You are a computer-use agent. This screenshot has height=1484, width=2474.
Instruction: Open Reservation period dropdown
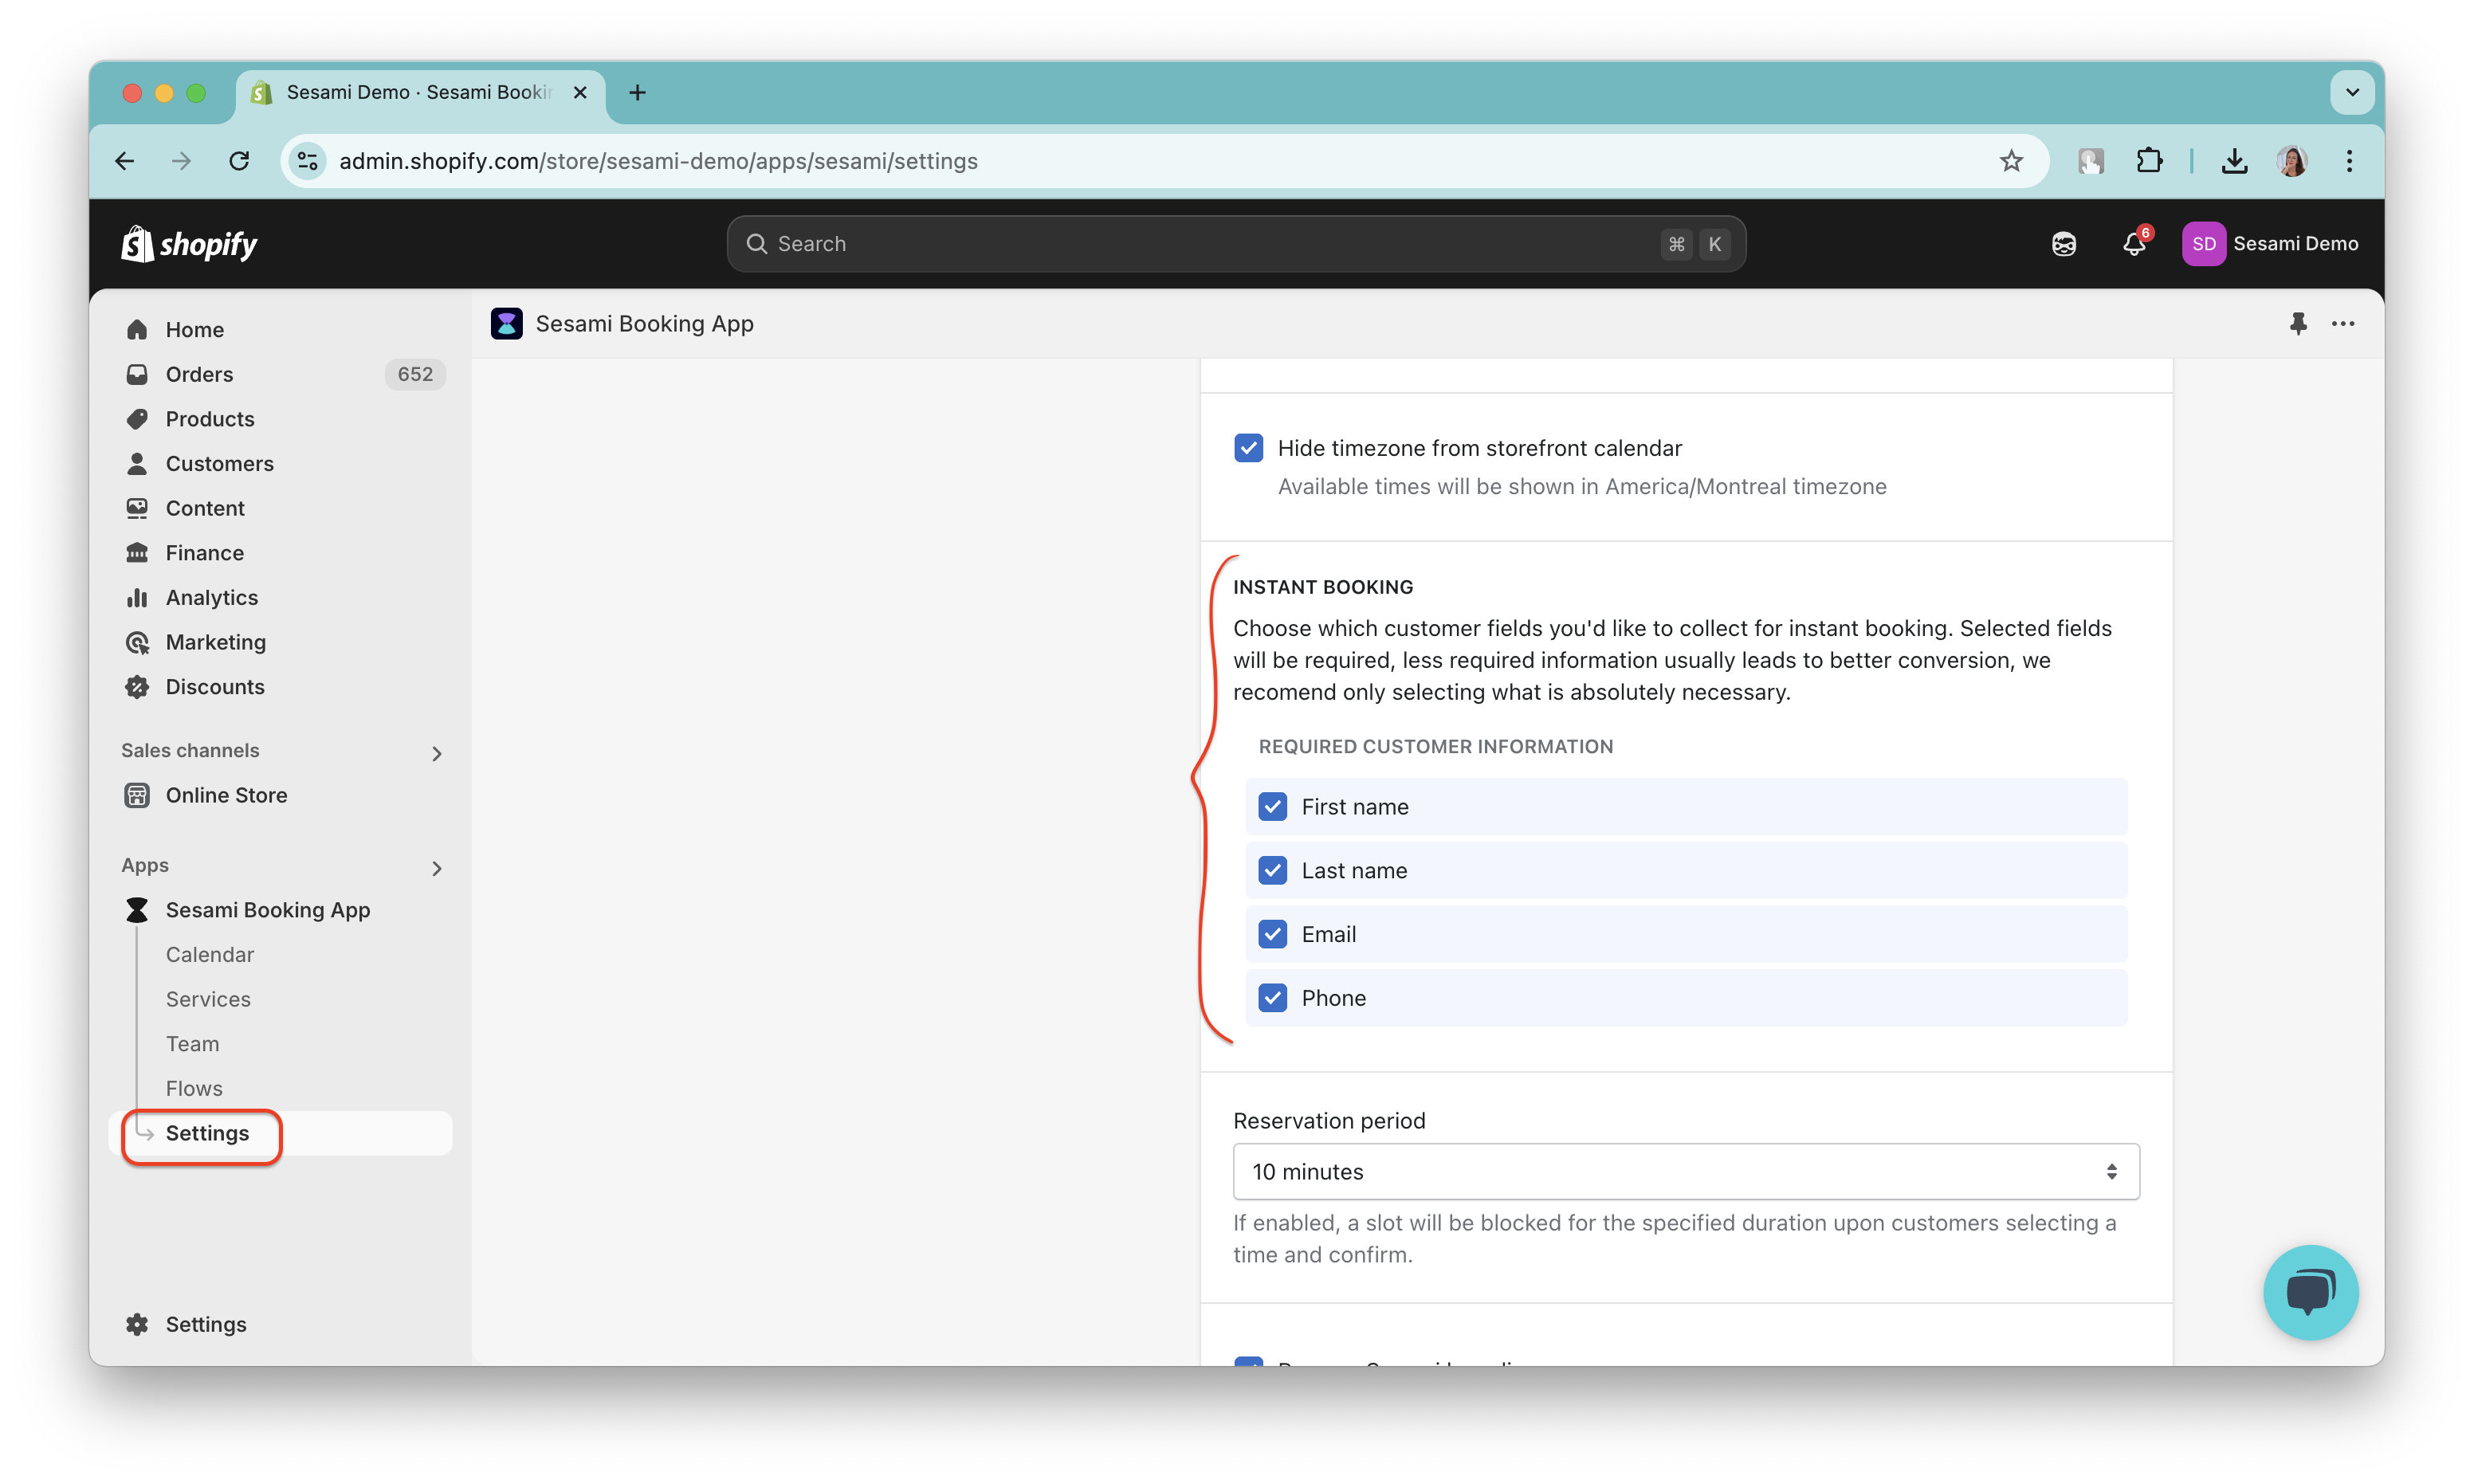[x=1685, y=1172]
